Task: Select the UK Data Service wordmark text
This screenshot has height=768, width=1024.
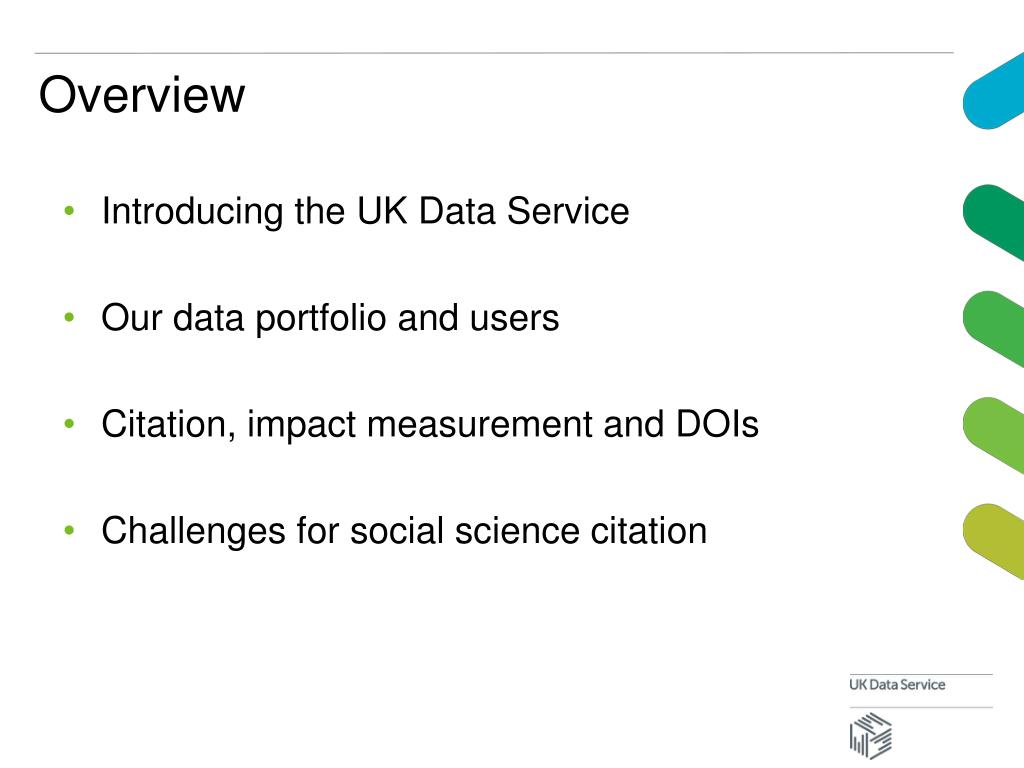Action: [897, 684]
